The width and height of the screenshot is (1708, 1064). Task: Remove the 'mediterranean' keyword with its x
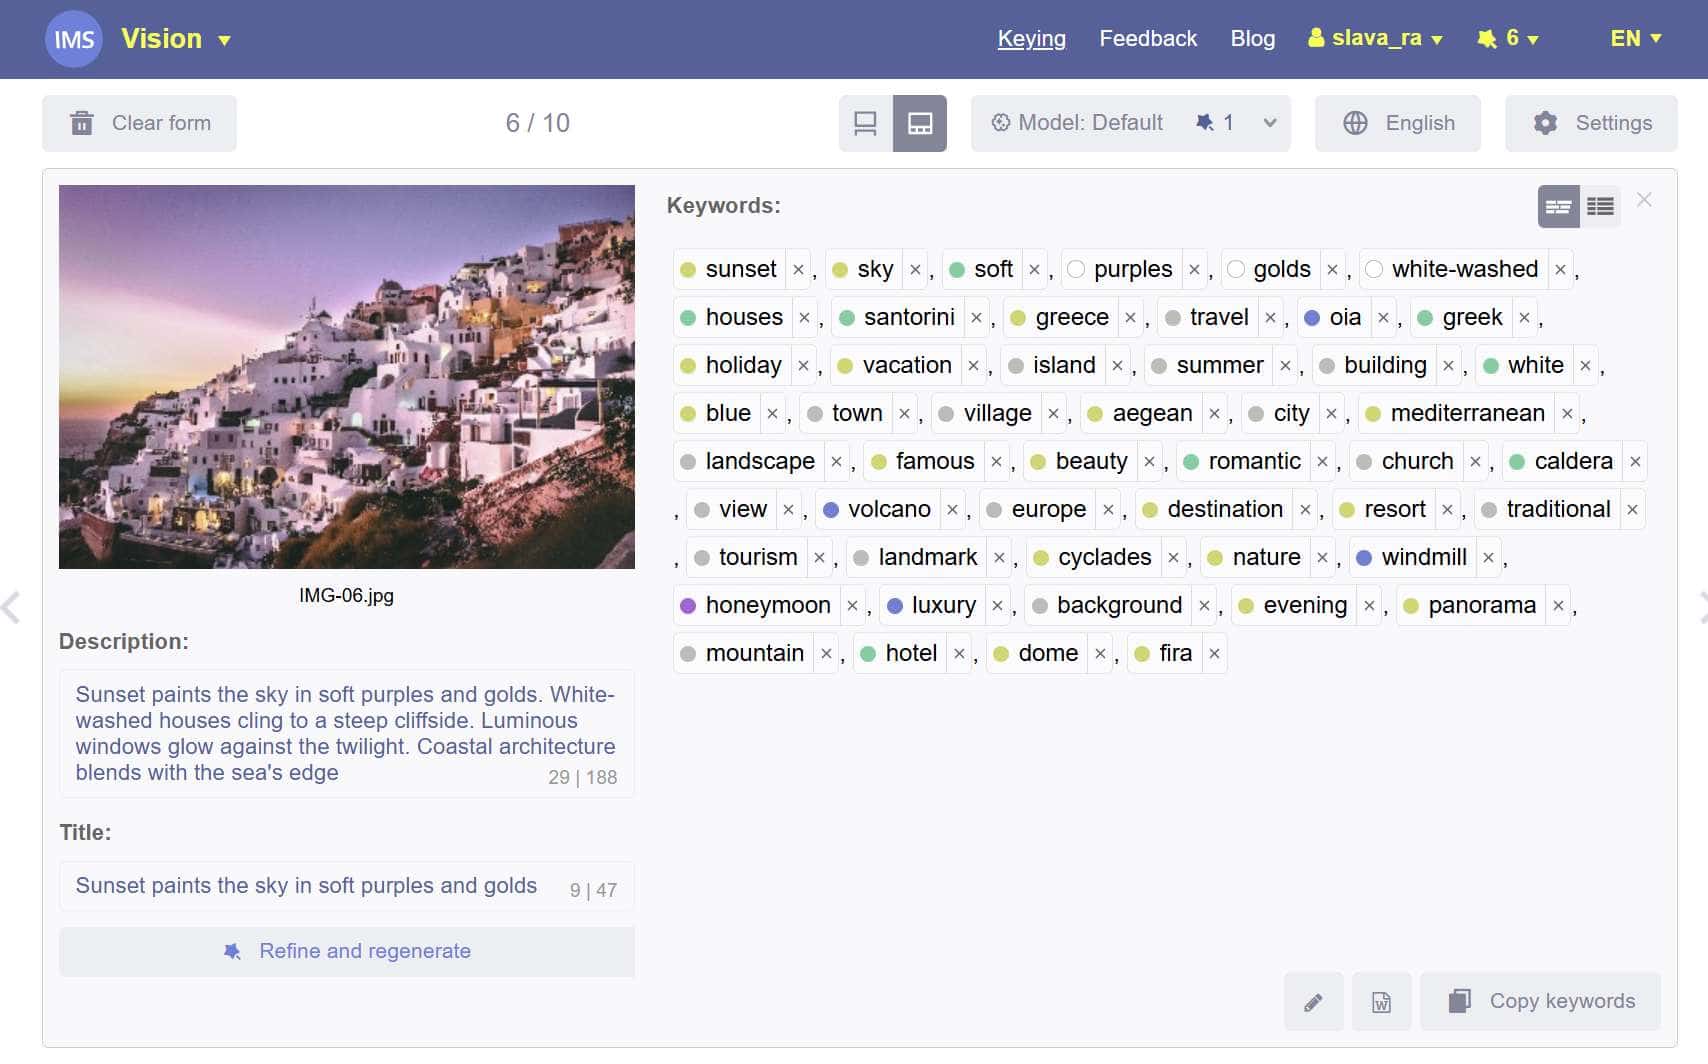click(x=1567, y=414)
